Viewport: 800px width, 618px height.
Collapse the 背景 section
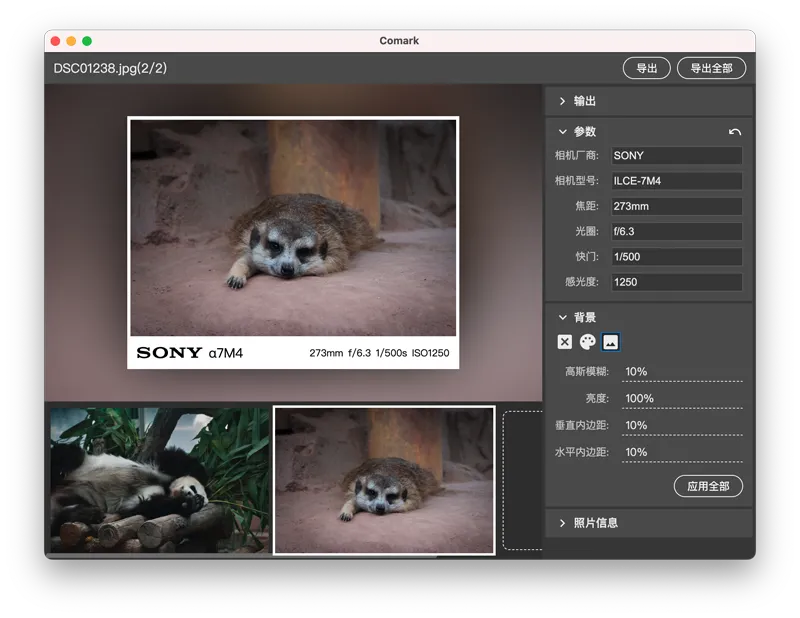click(x=562, y=317)
